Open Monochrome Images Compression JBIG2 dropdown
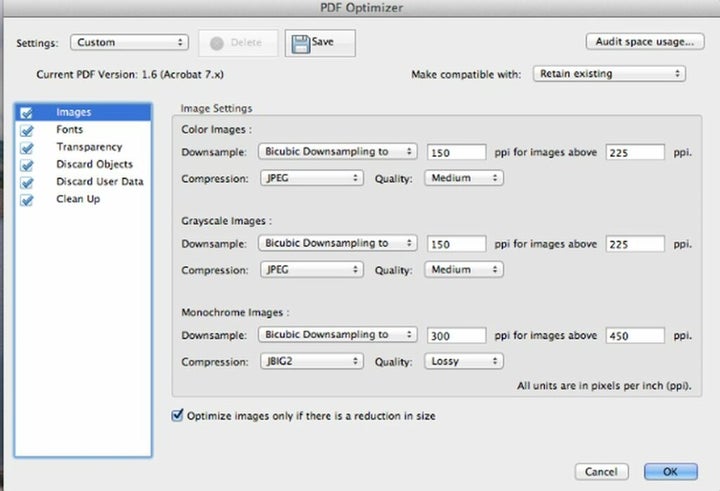This screenshot has height=491, width=720. pyautogui.click(x=310, y=361)
